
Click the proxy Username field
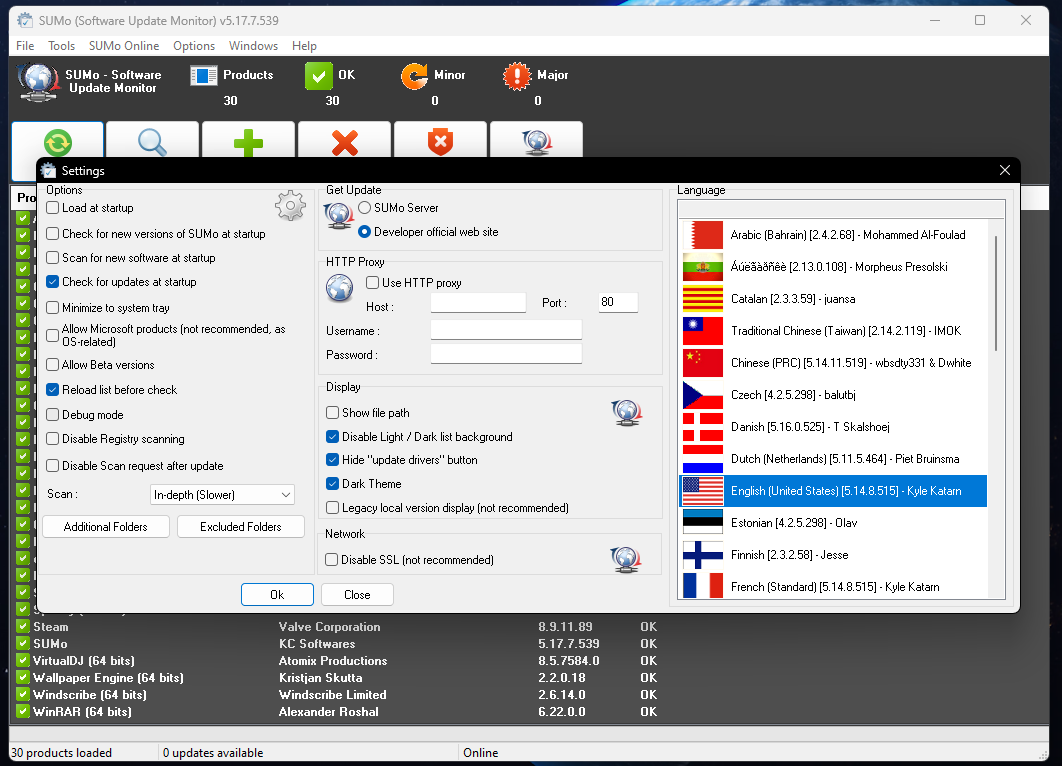(506, 330)
